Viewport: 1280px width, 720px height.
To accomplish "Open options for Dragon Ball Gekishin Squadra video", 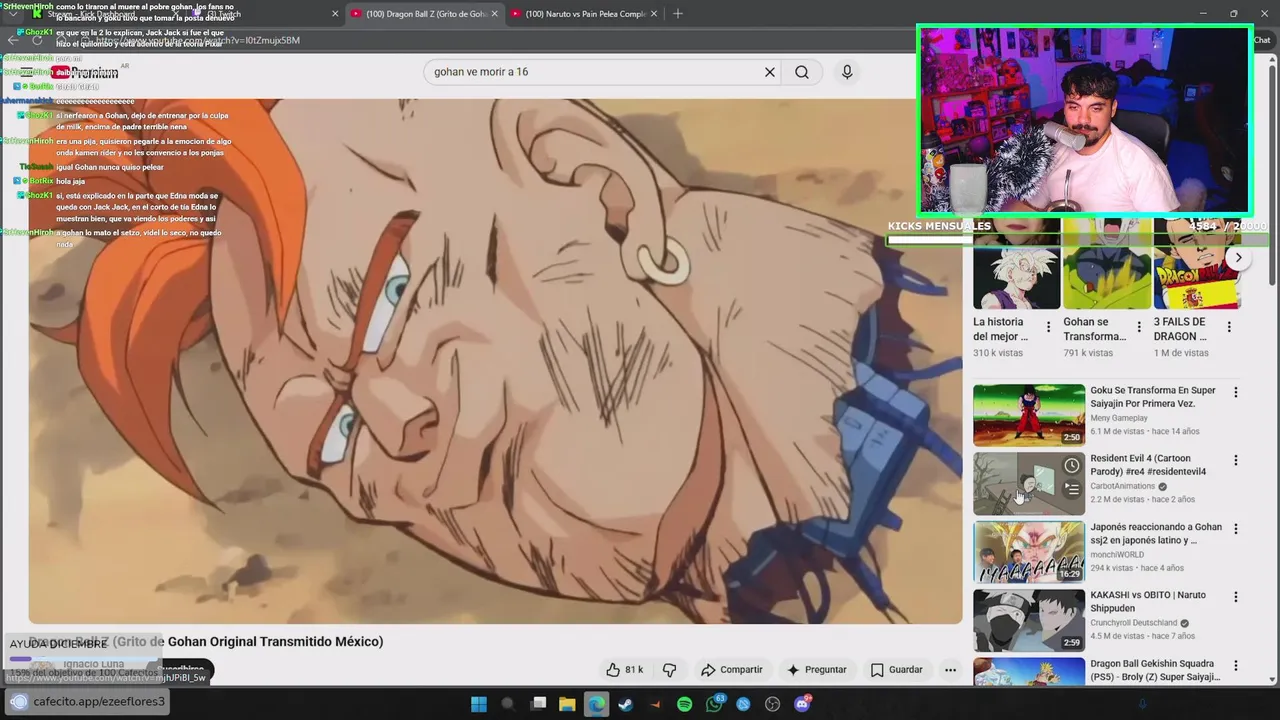I will pyautogui.click(x=1236, y=666).
